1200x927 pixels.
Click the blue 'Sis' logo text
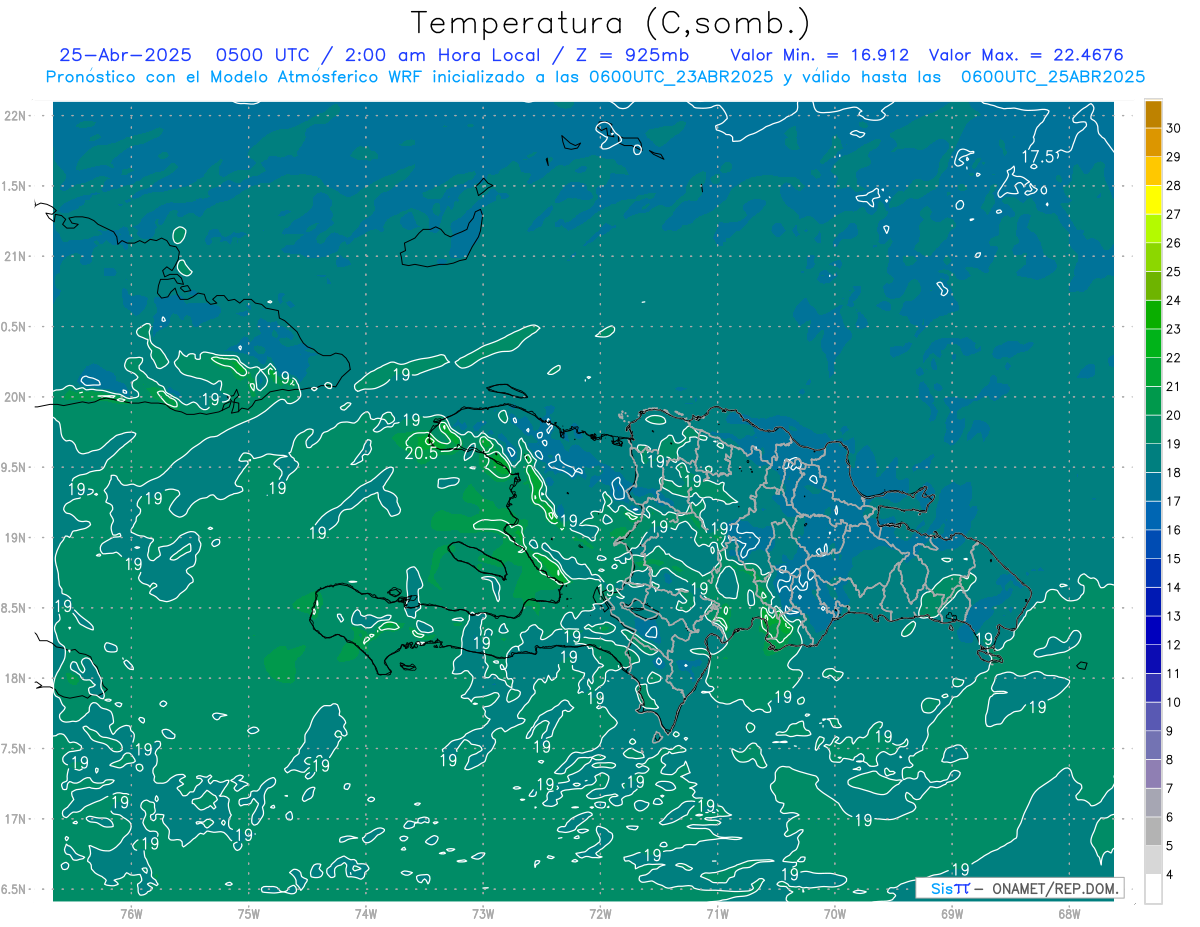pos(942,888)
